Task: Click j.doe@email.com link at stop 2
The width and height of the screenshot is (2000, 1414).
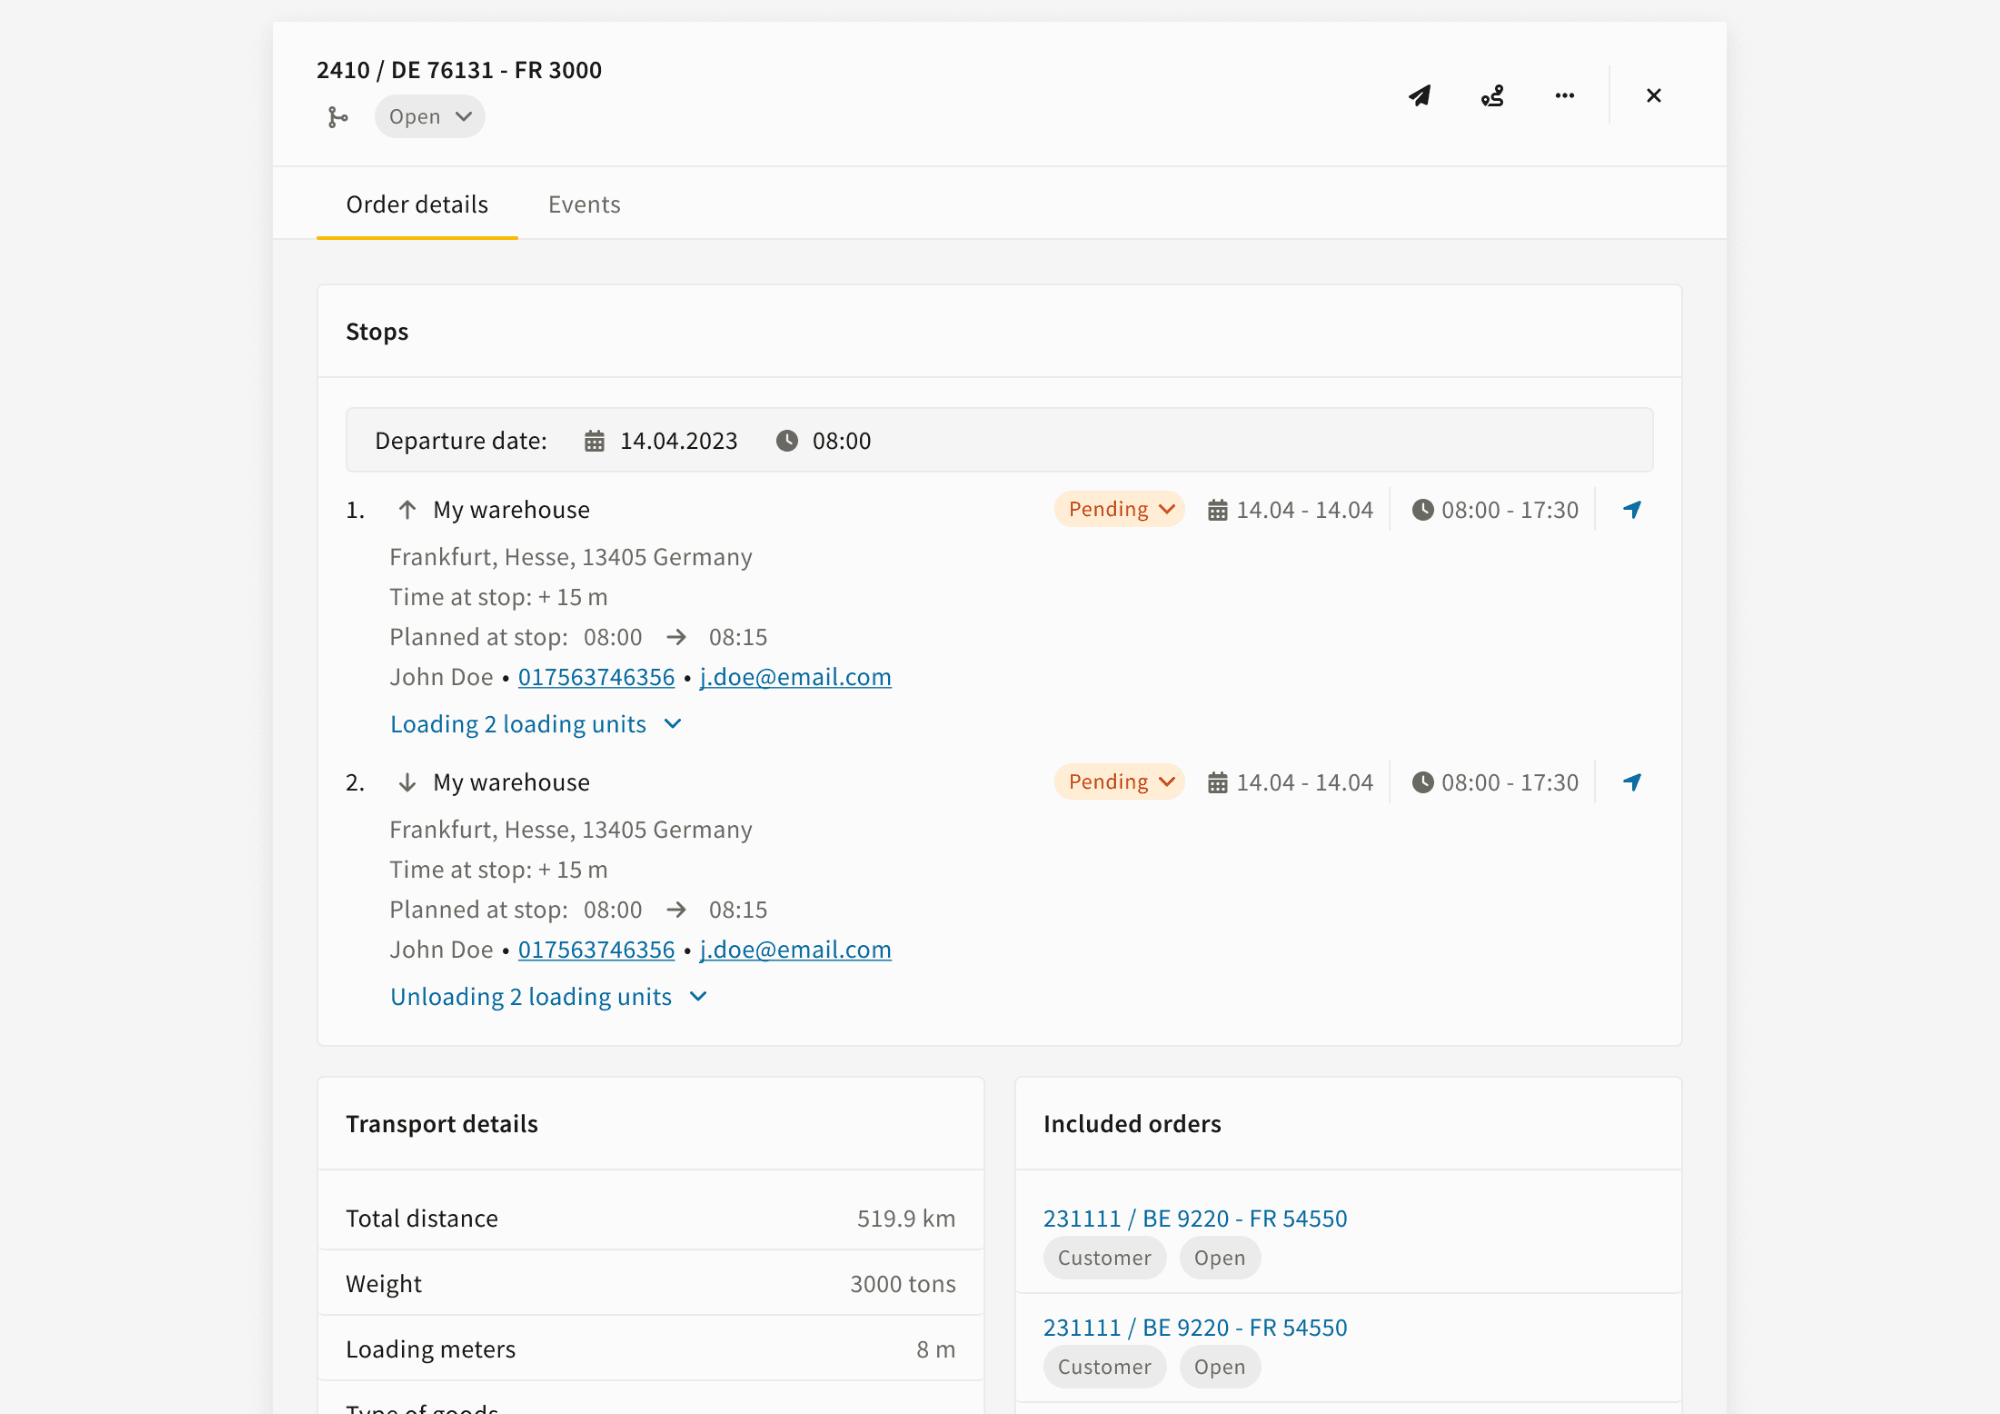Action: click(x=795, y=950)
